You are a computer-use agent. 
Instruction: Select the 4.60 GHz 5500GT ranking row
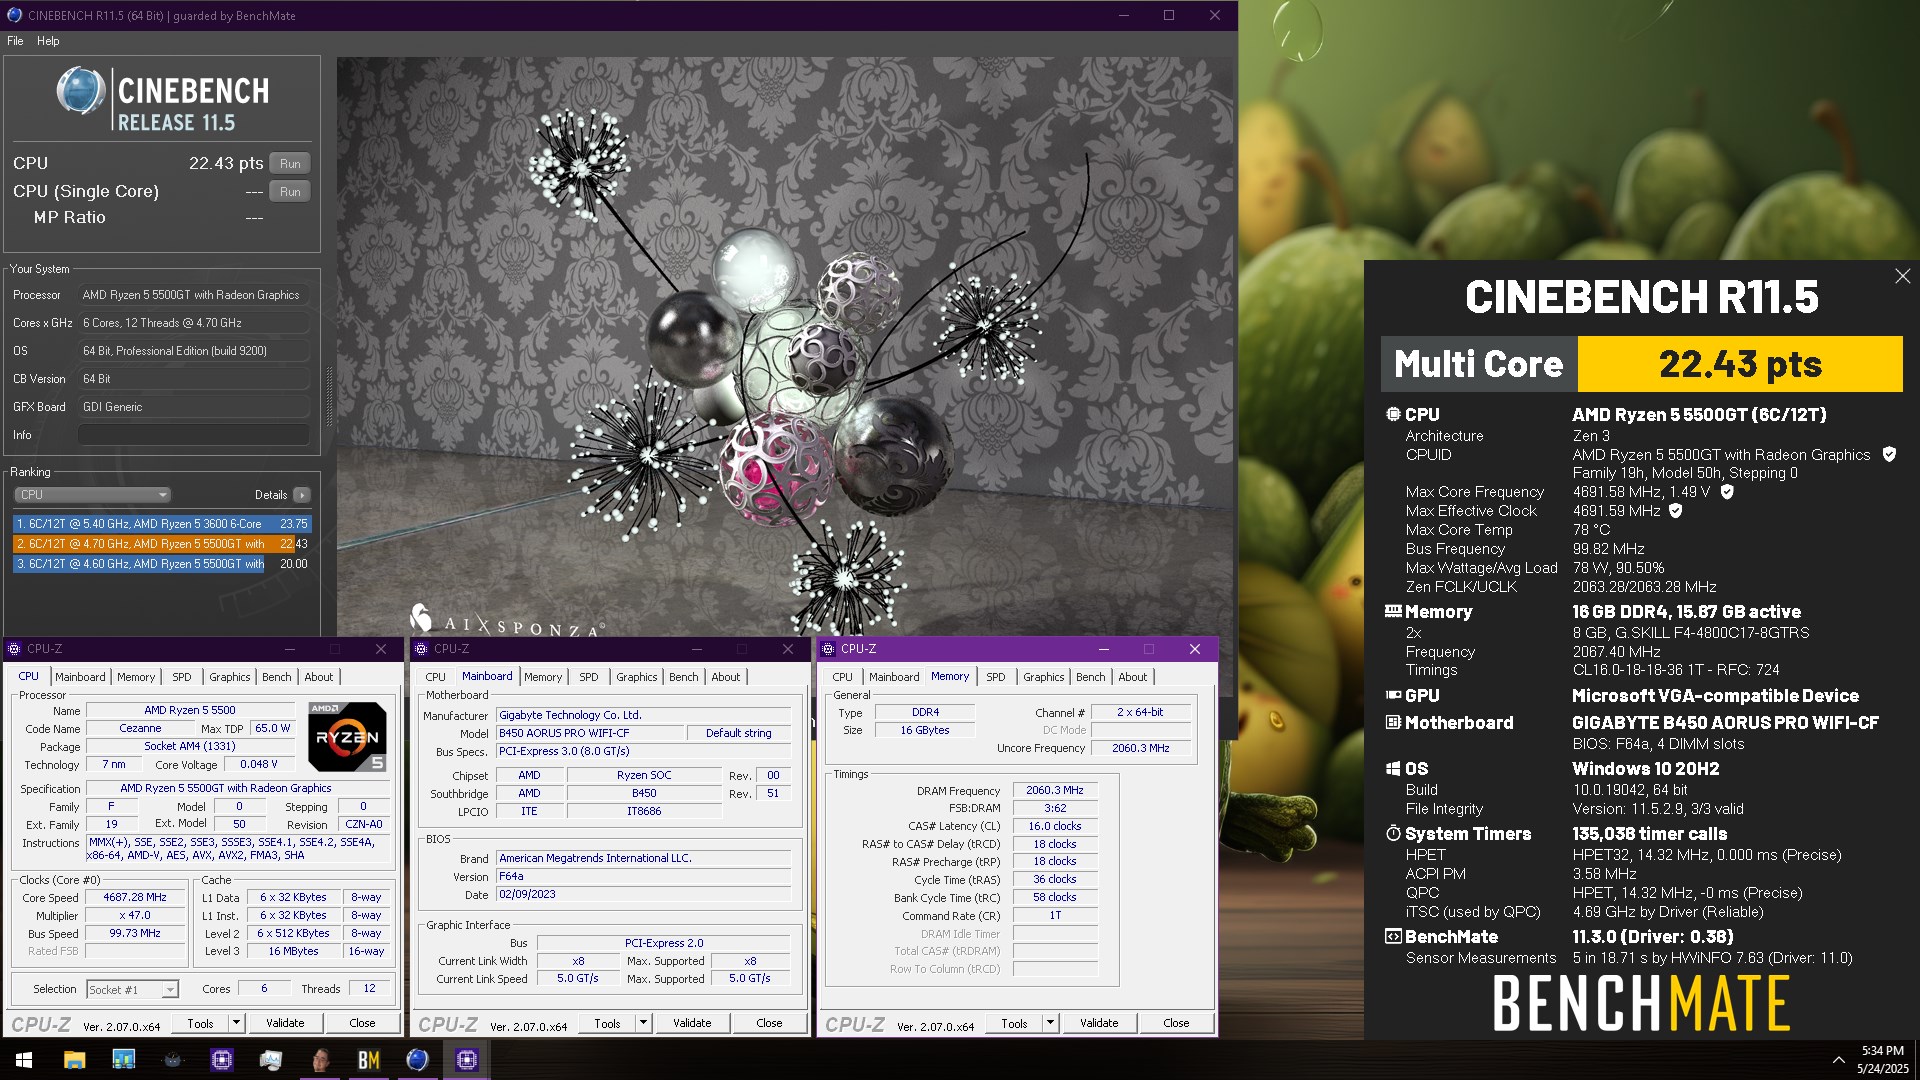(162, 564)
